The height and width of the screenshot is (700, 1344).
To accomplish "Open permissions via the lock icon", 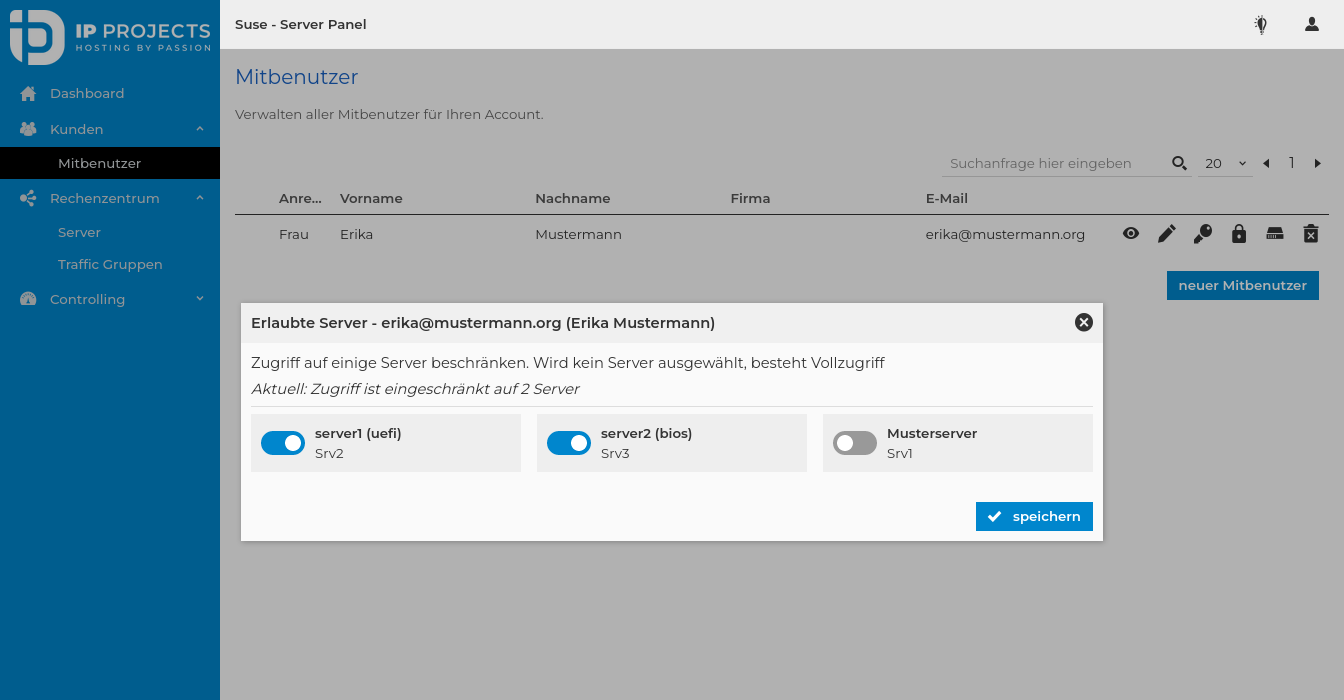I will 1238,233.
